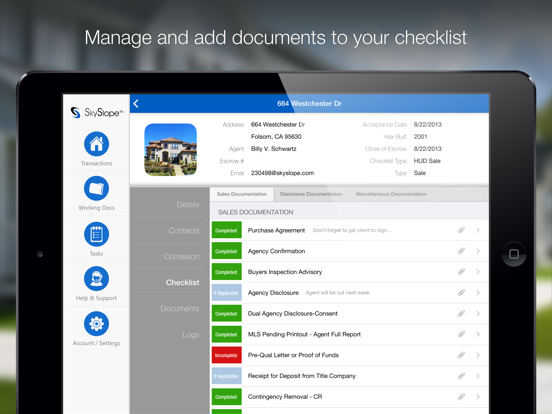Click Acceptance Date value 8/22/2013
The image size is (552, 414).
(x=427, y=125)
